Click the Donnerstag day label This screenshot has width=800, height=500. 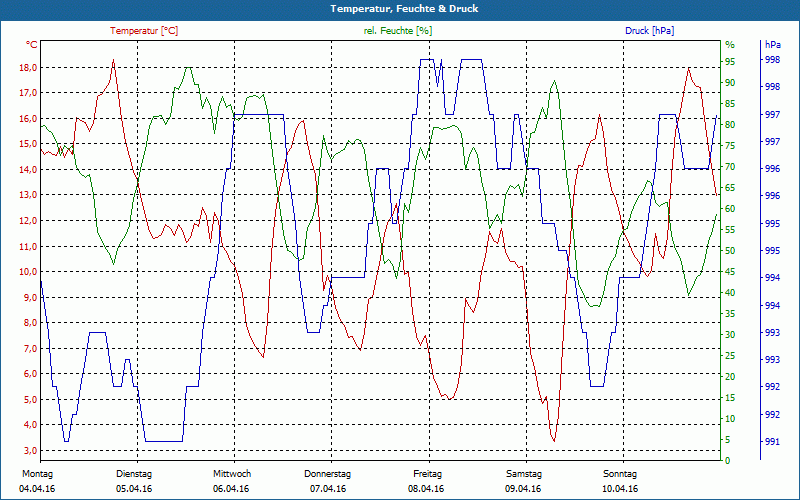point(328,474)
